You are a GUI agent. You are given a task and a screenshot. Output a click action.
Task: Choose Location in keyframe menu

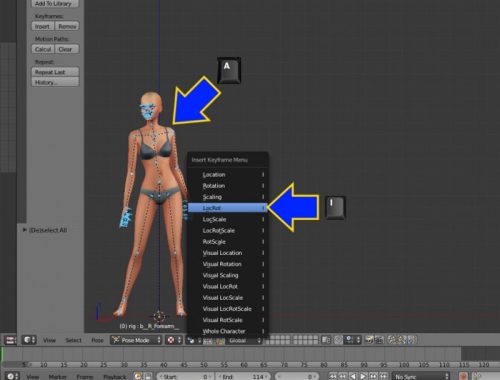228,175
